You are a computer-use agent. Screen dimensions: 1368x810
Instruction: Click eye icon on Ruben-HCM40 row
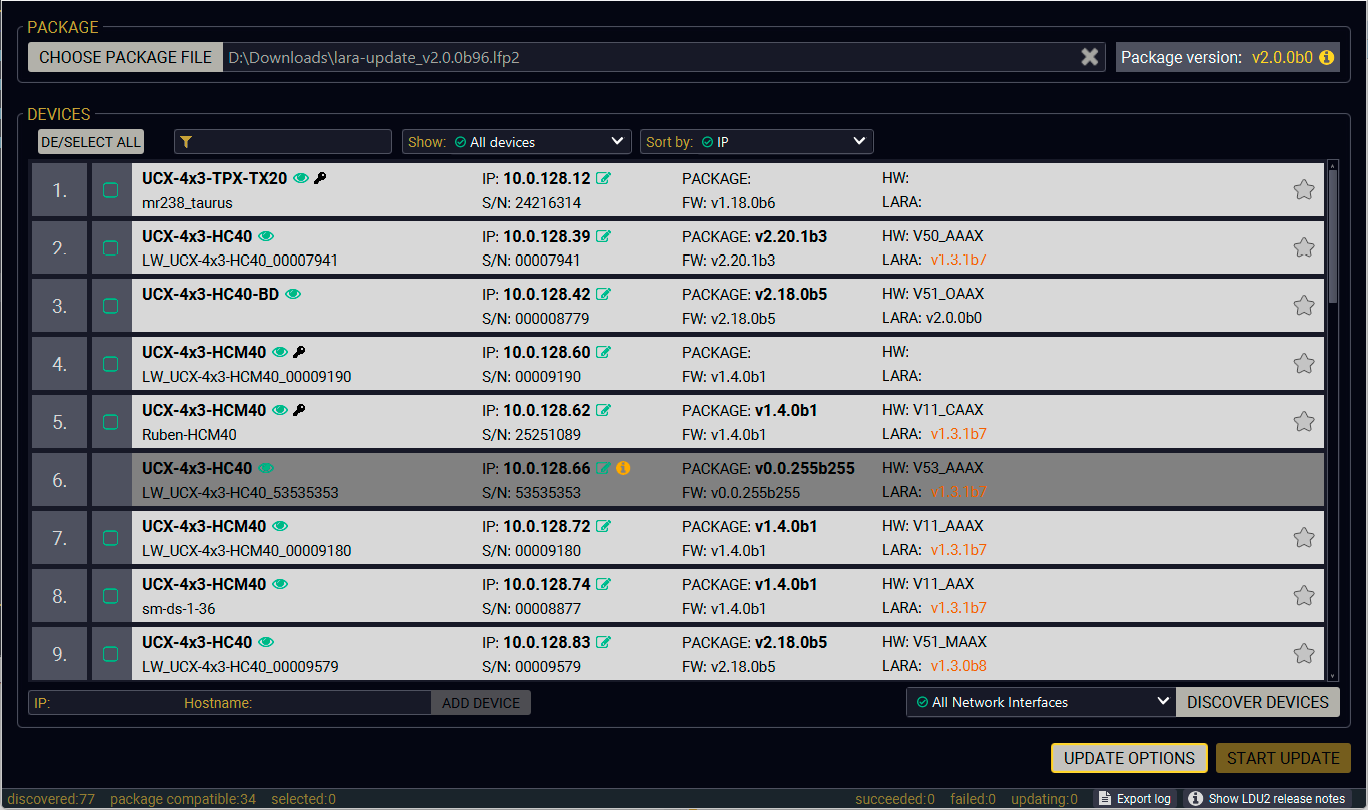[280, 410]
